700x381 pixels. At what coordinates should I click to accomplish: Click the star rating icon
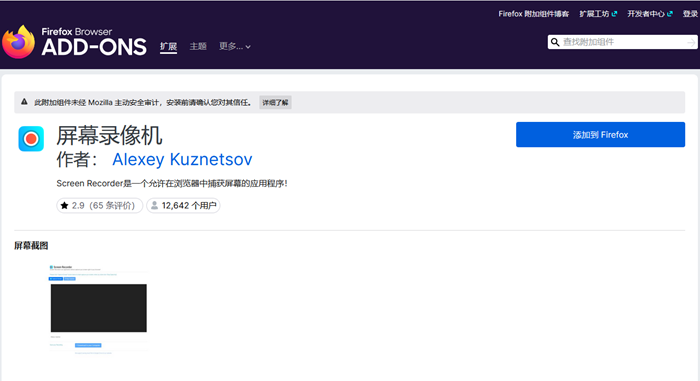pyautogui.click(x=64, y=205)
